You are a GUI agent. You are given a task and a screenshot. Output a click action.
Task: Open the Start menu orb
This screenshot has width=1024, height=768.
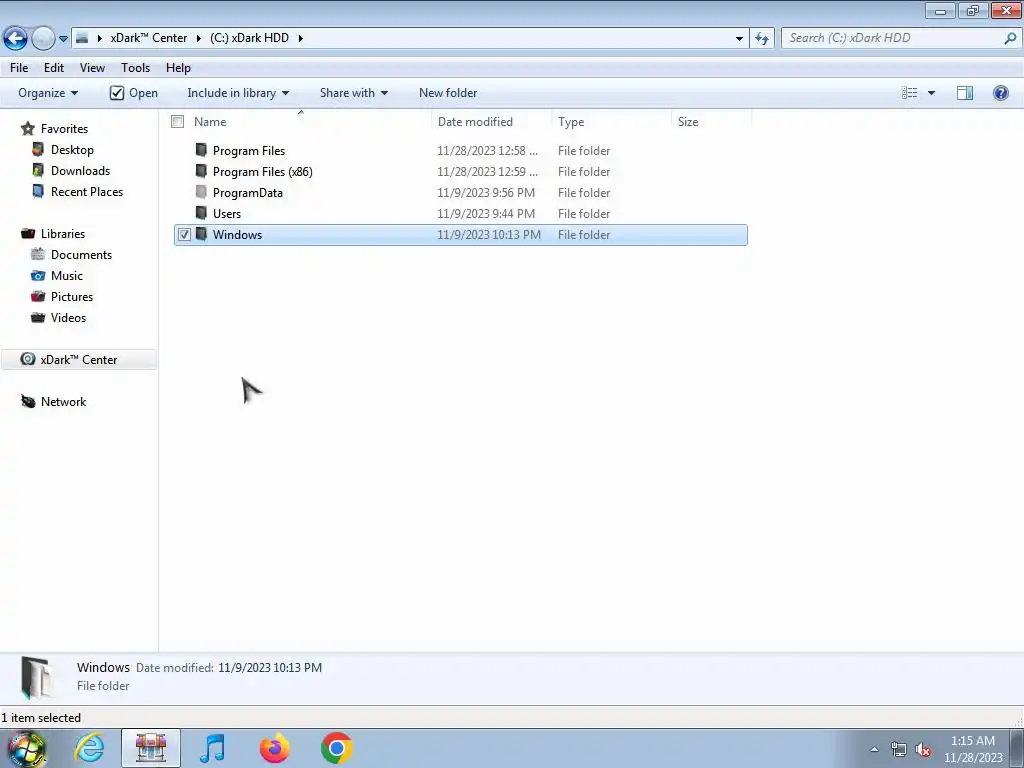tap(27, 749)
